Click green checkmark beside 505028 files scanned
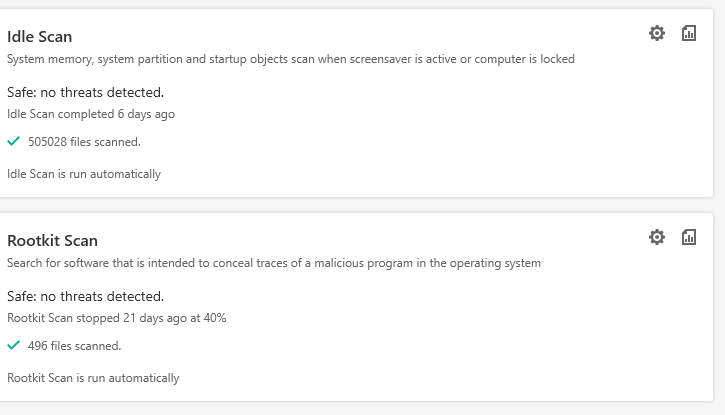 (x=13, y=142)
